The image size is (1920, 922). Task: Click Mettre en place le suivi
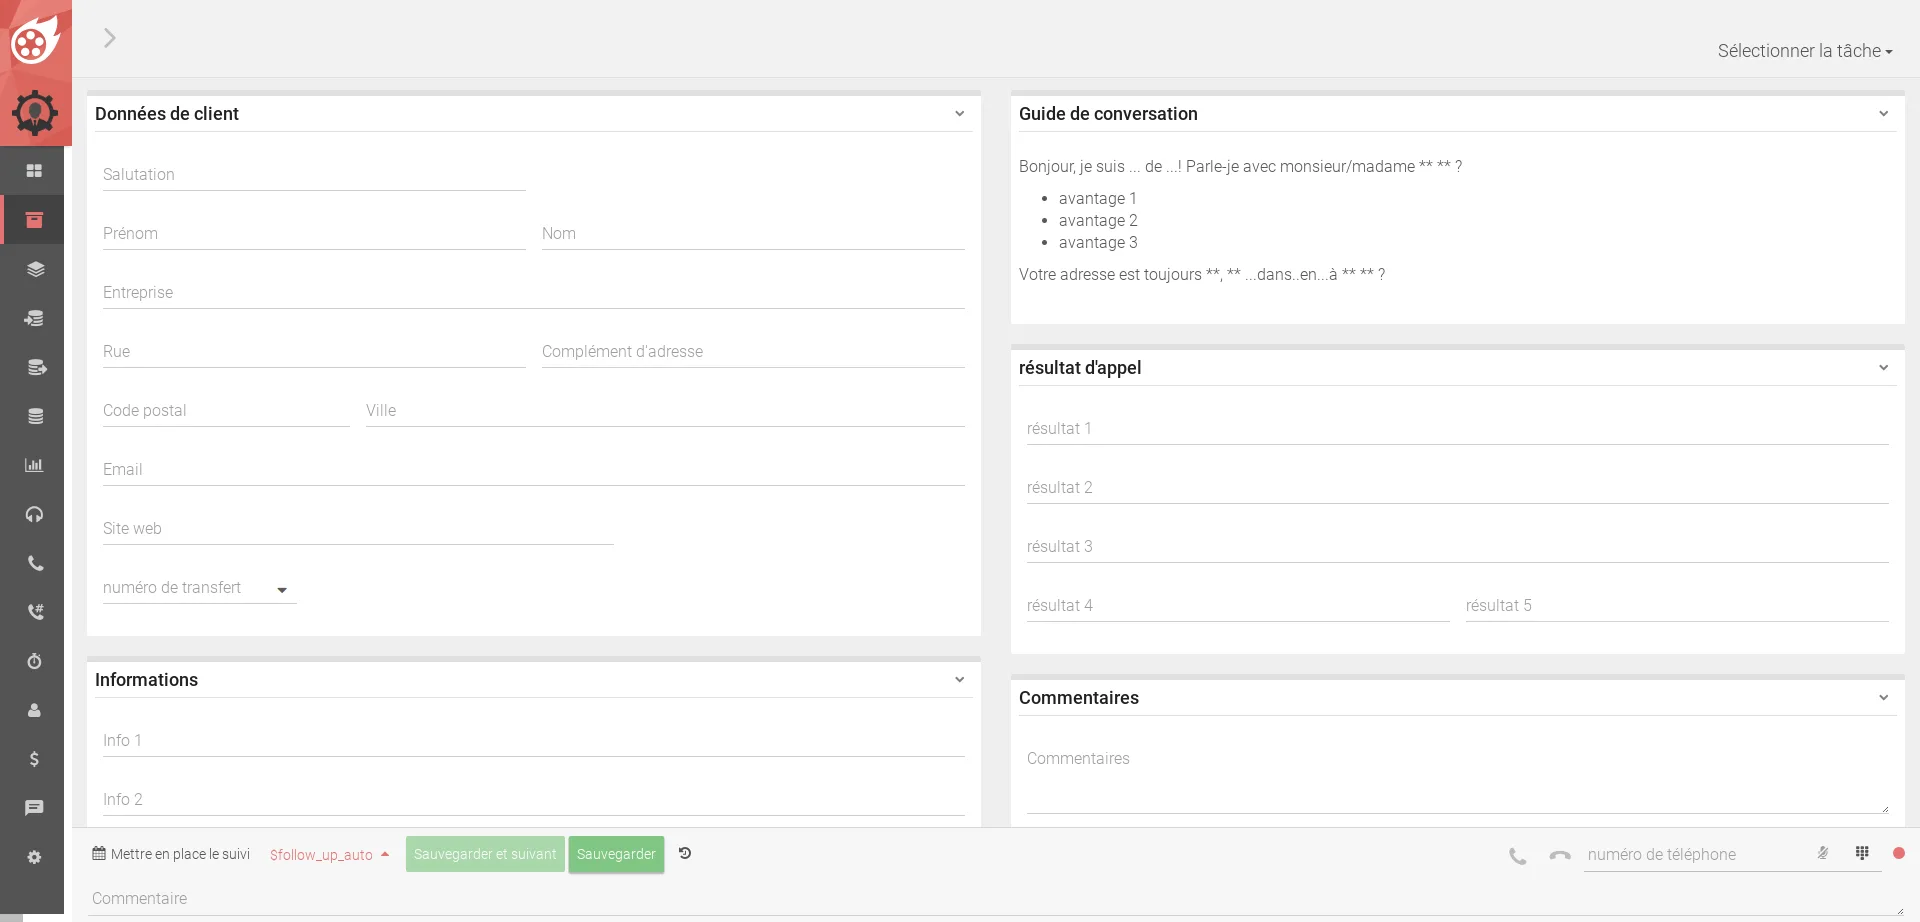coord(171,854)
